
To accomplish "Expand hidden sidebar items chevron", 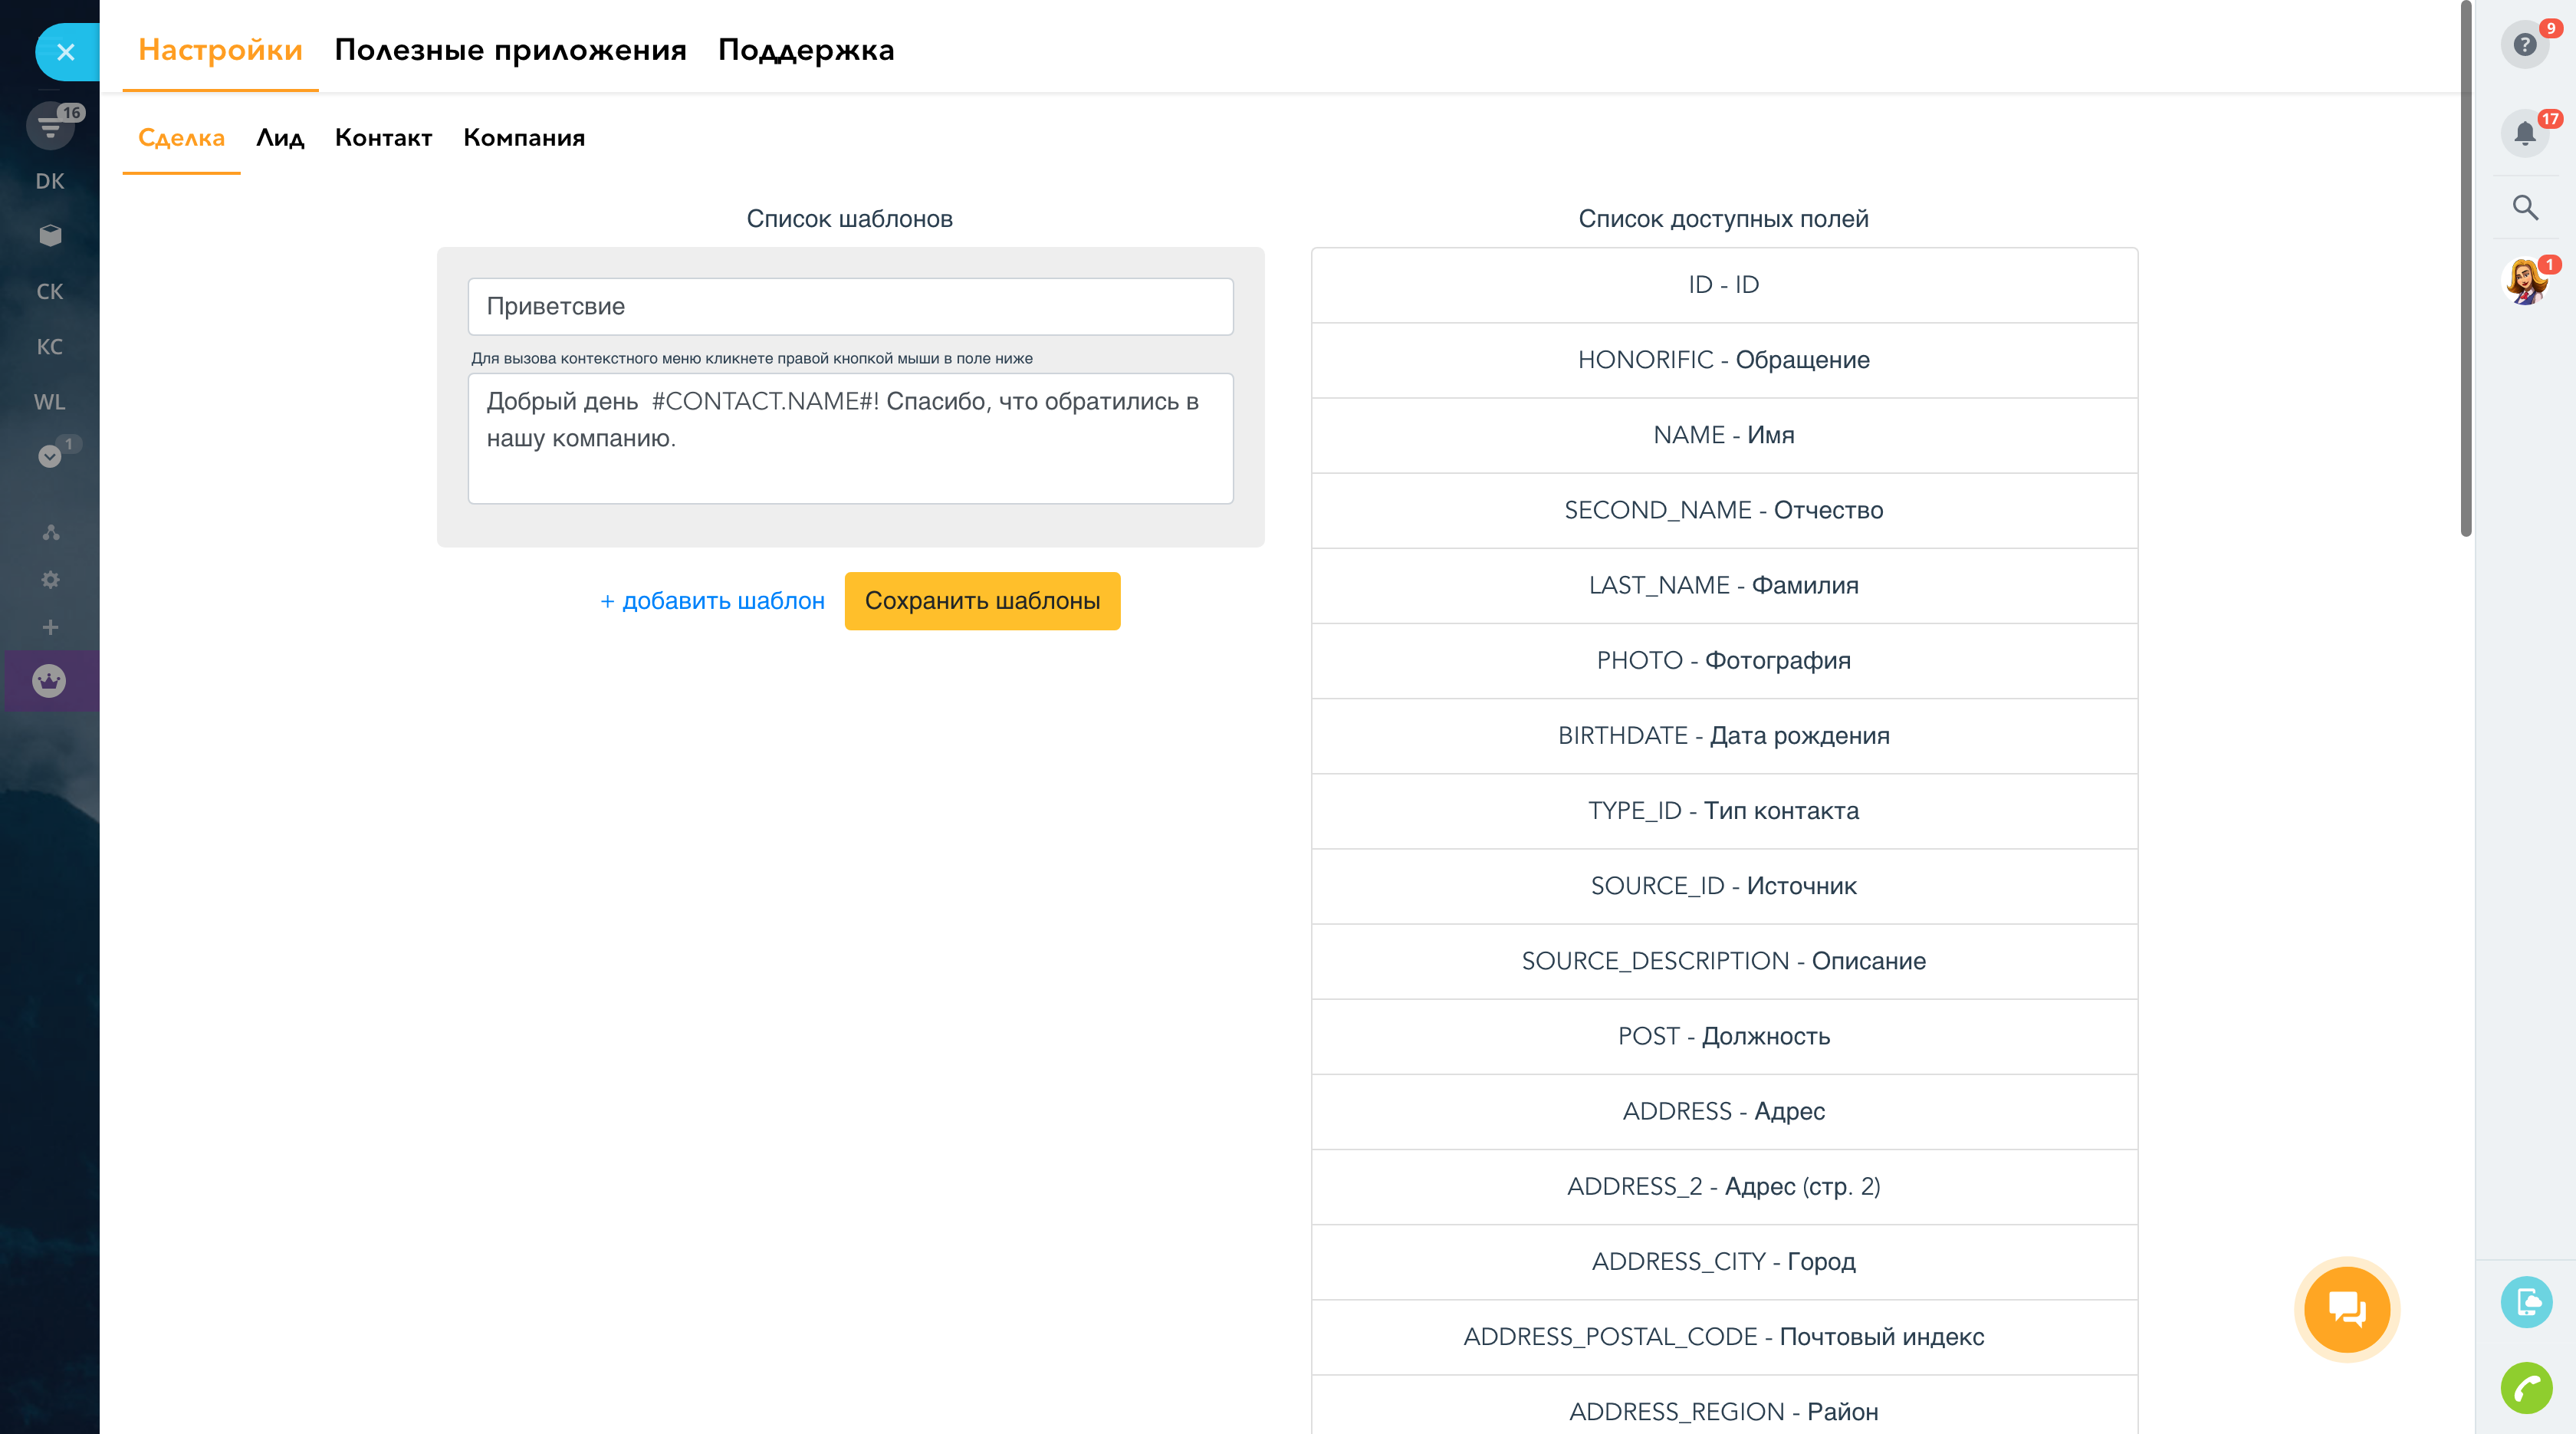I will coord(49,456).
